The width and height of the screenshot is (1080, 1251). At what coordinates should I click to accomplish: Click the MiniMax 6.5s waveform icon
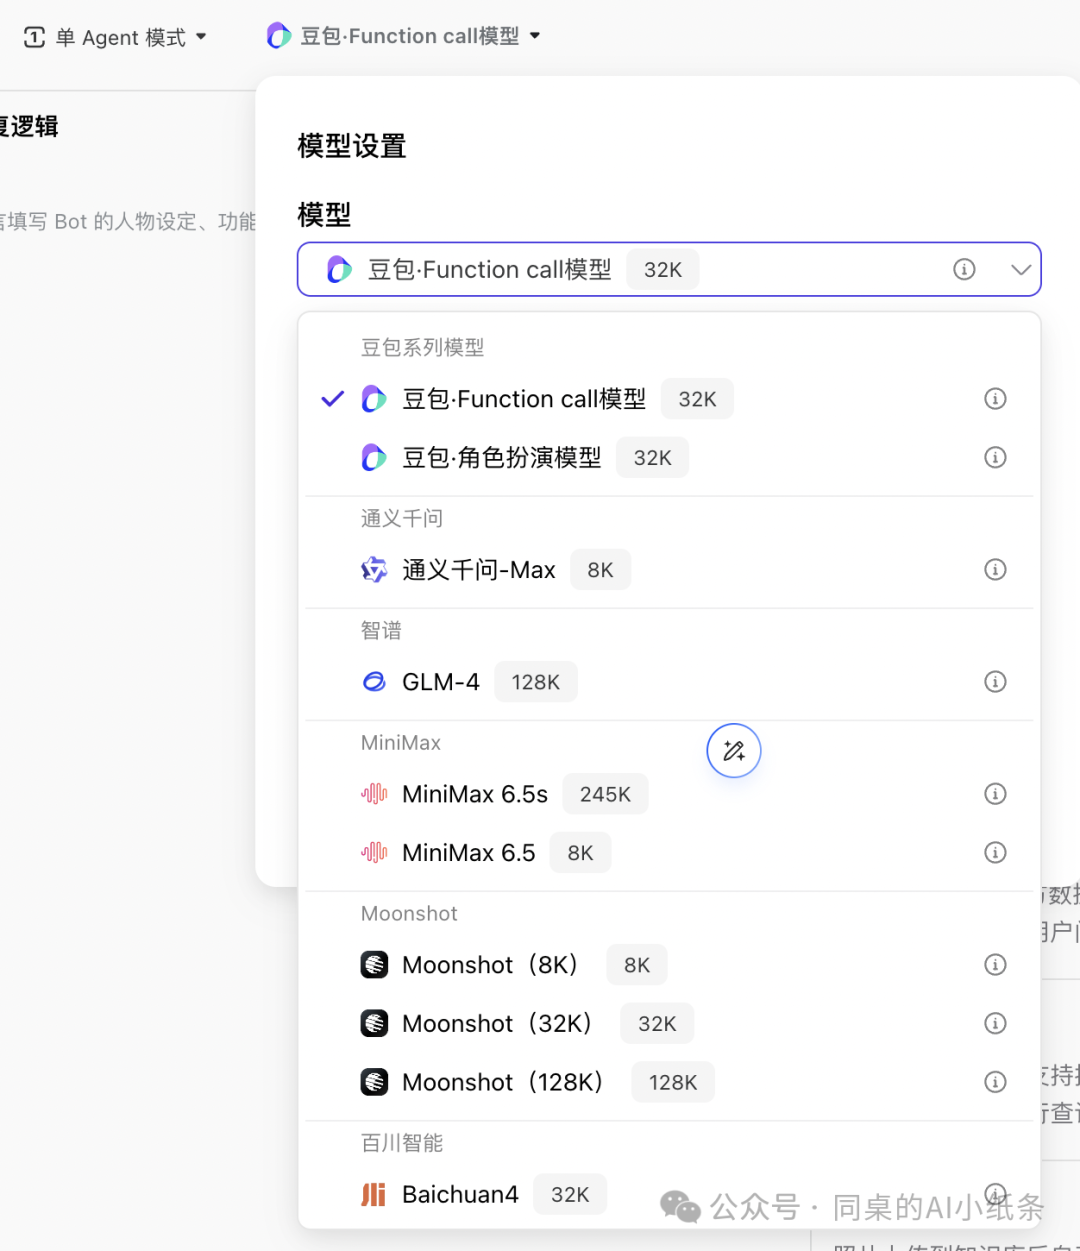click(373, 793)
